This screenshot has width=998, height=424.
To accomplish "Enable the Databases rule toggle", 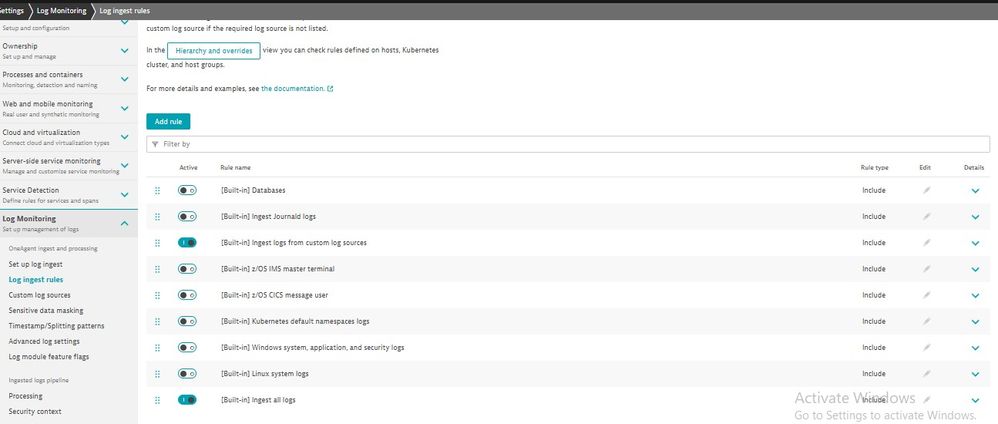I will pos(187,190).
